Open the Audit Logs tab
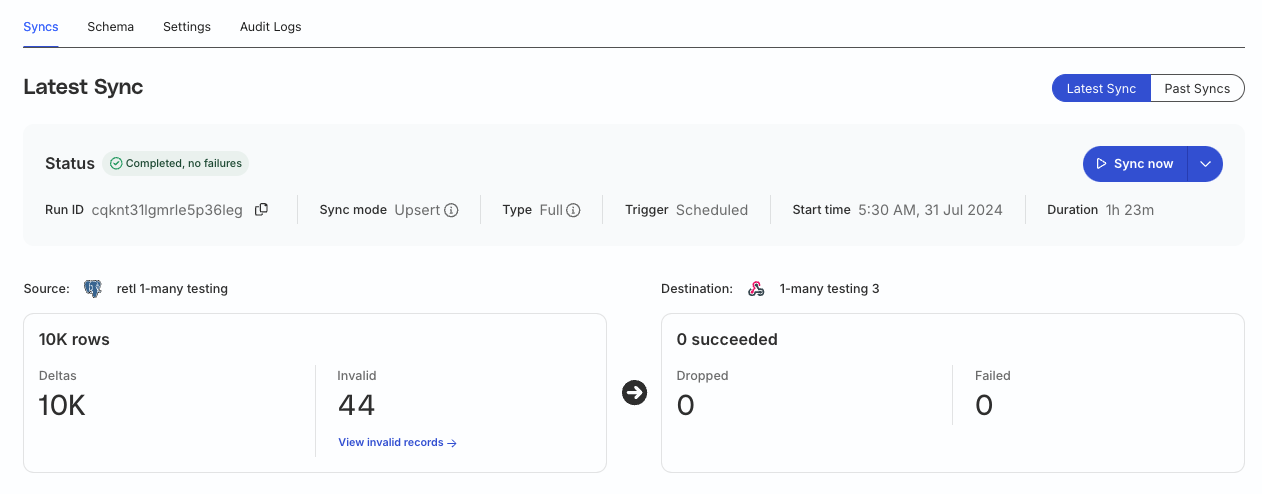 click(270, 27)
